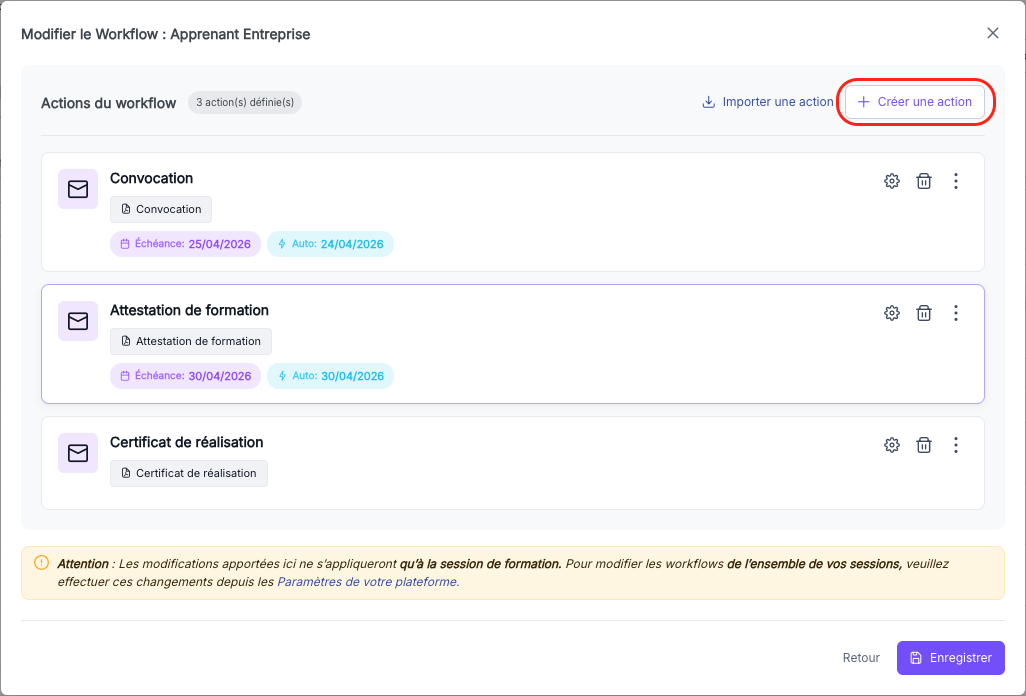The height and width of the screenshot is (696, 1026).
Task: Click the Attestation de formation document tag
Action: coord(191,341)
